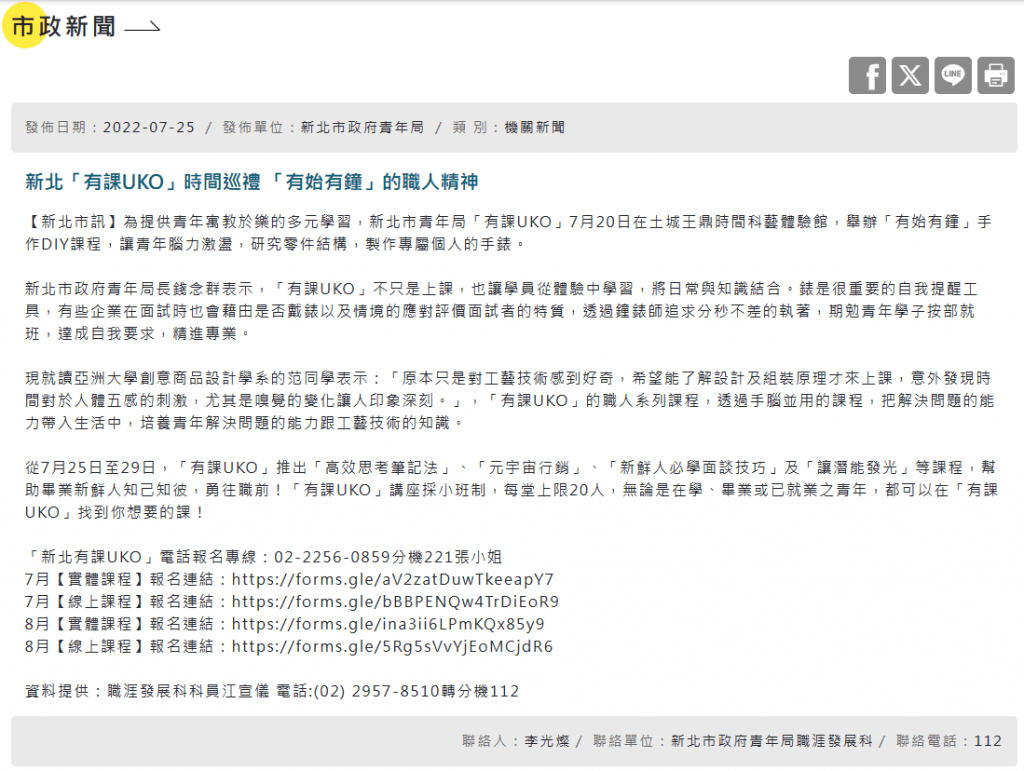Print this news page

tap(996, 75)
